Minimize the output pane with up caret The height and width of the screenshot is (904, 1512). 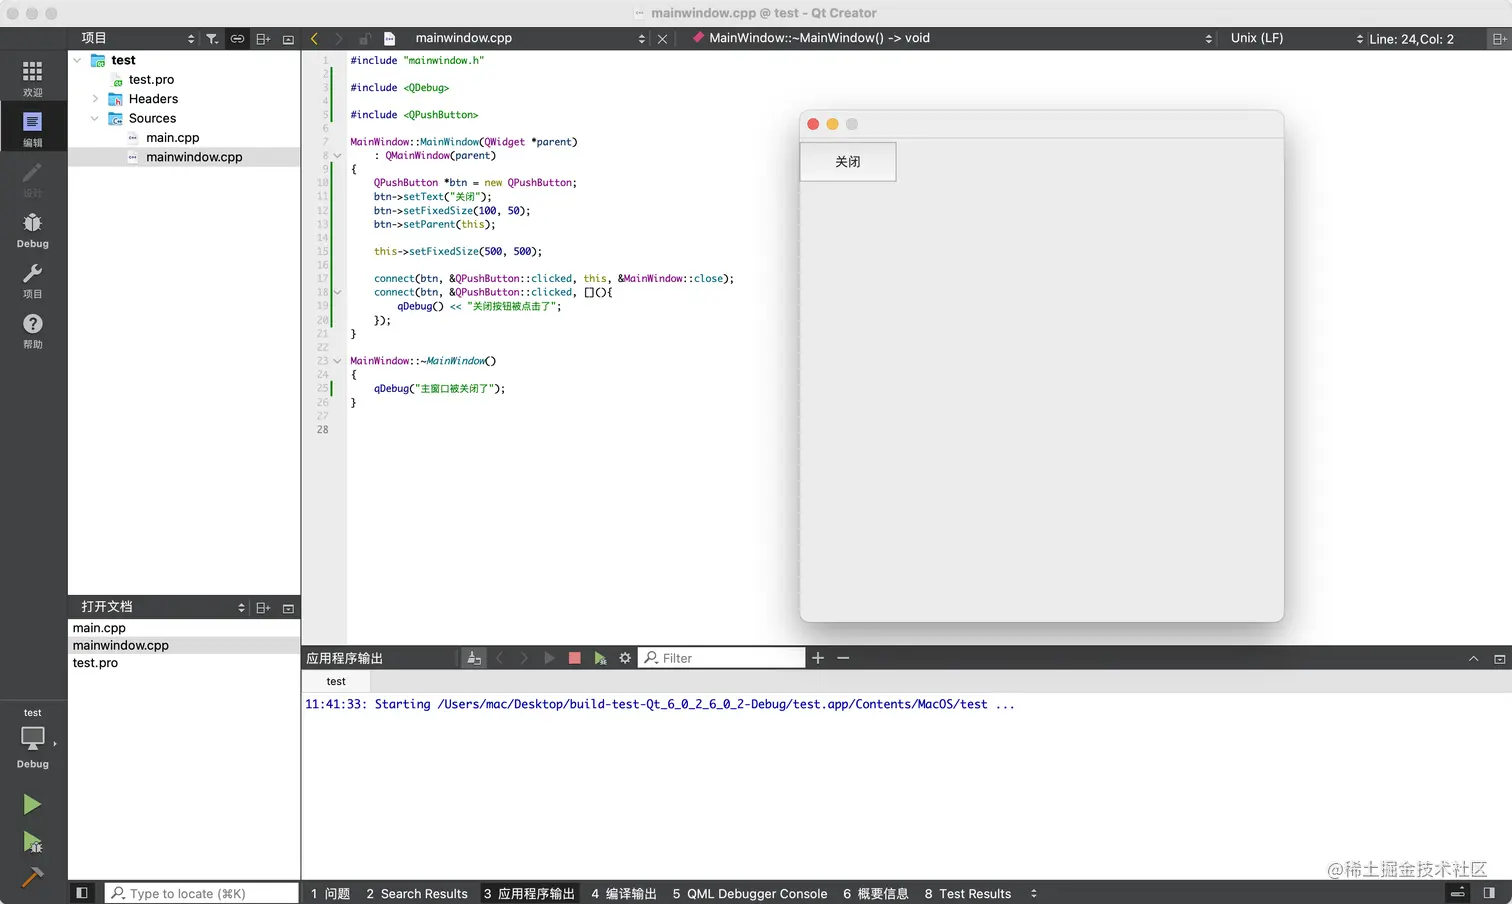tap(1473, 658)
